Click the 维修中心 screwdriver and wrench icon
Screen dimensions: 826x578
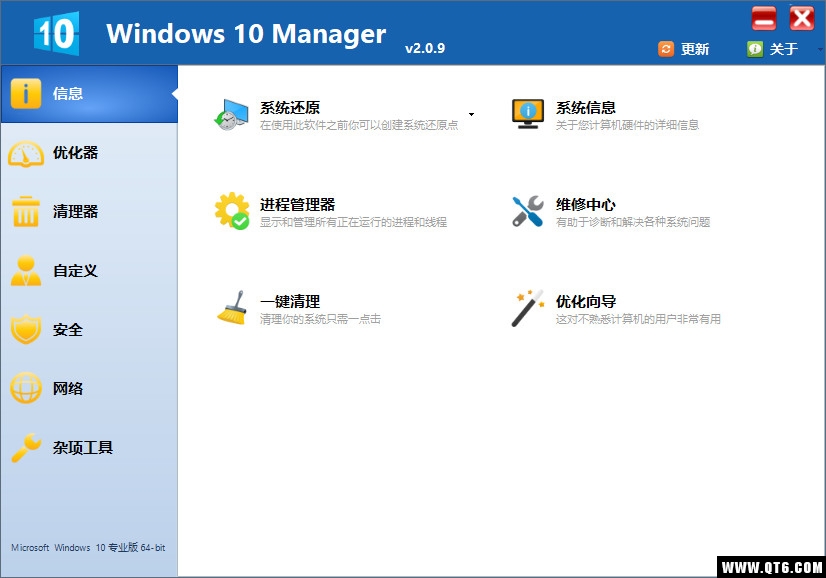pyautogui.click(x=527, y=211)
